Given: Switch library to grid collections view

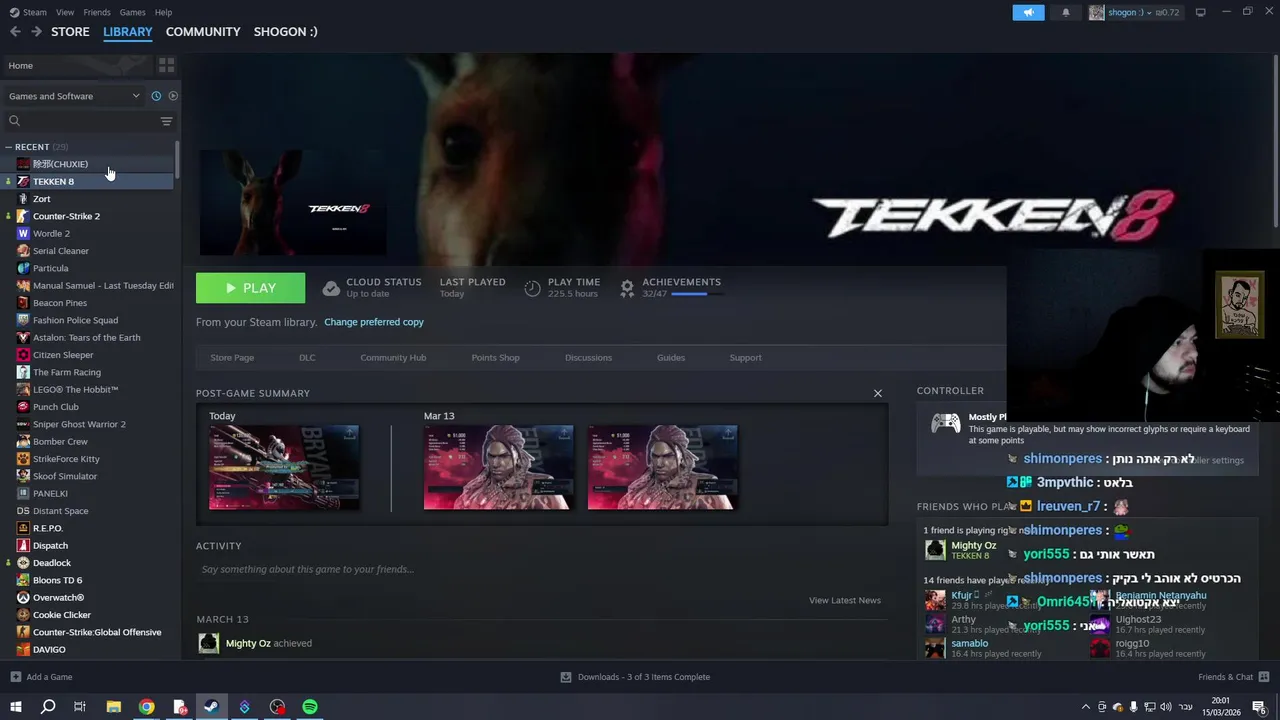Looking at the screenshot, I should pos(166,65).
